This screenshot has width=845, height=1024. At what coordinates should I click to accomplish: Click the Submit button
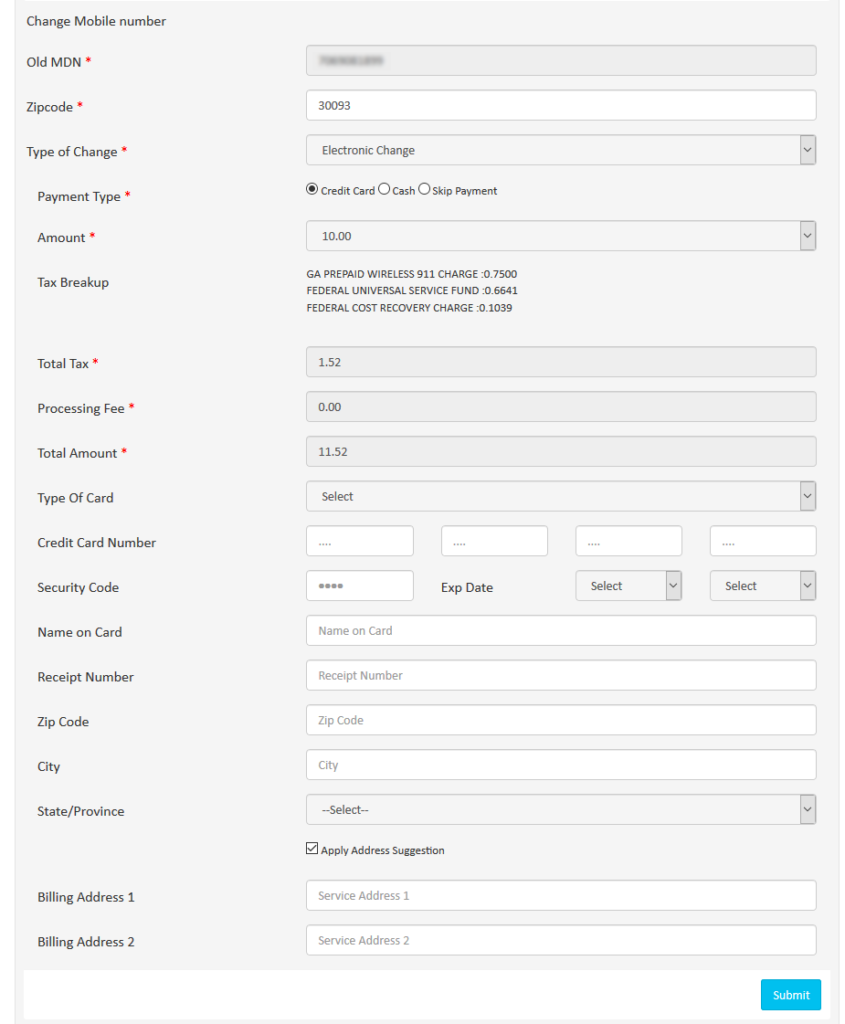click(790, 994)
